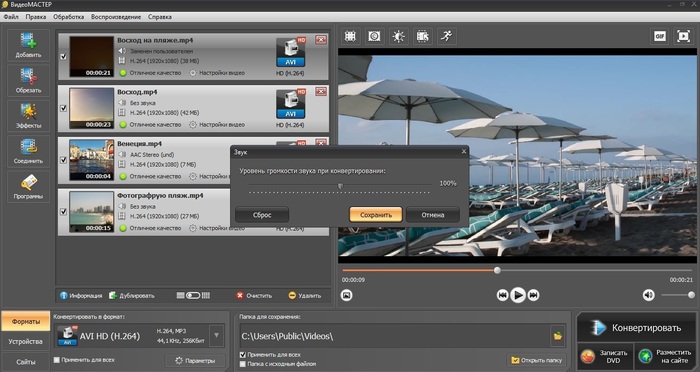This screenshot has width=700, height=372.
Task: Skip to next clip in player
Action: [533, 295]
